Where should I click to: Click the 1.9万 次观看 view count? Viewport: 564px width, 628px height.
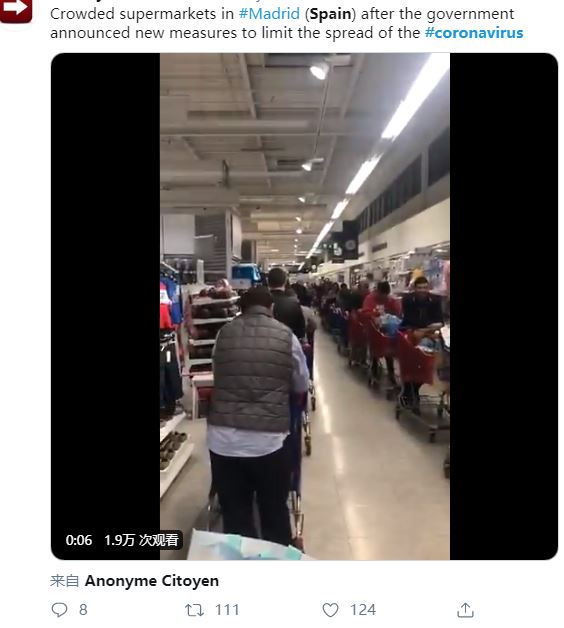[x=141, y=540]
